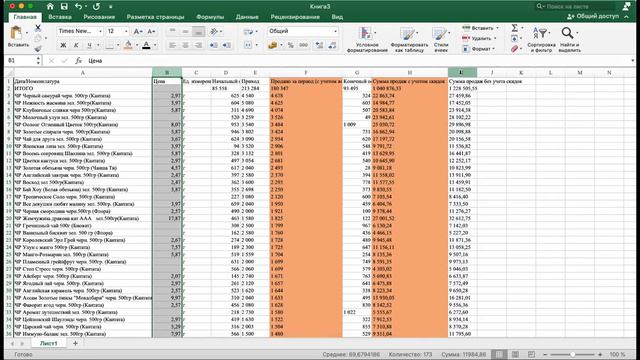Switch to the Рисование tab

click(x=99, y=17)
